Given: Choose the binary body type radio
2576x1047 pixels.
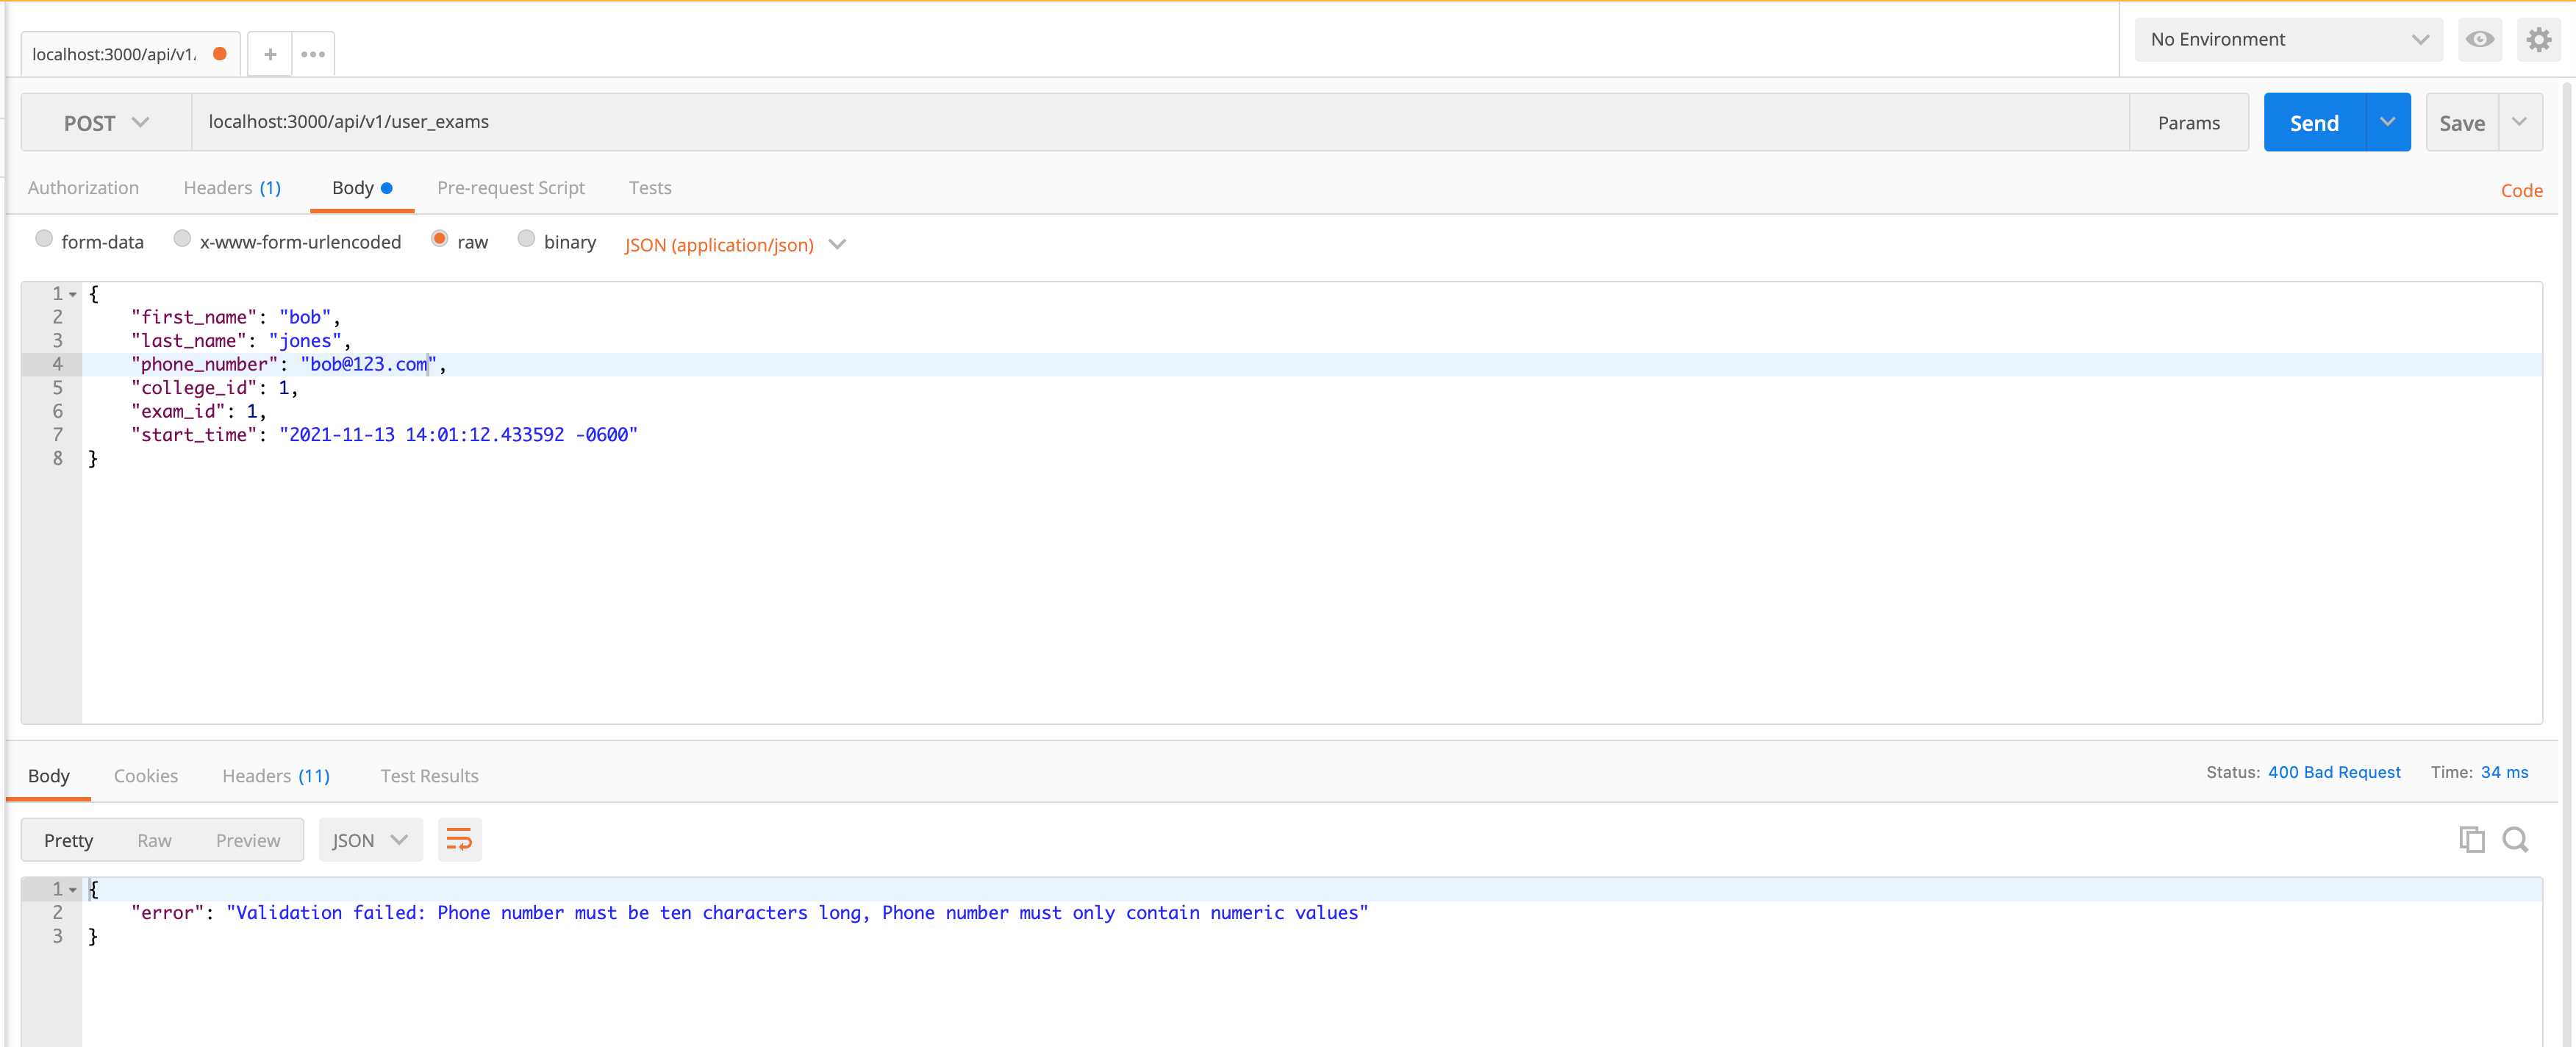Looking at the screenshot, I should pyautogui.click(x=526, y=239).
